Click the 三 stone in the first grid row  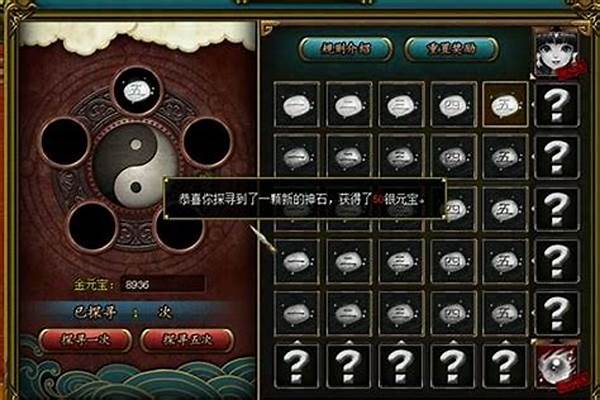coord(401,104)
